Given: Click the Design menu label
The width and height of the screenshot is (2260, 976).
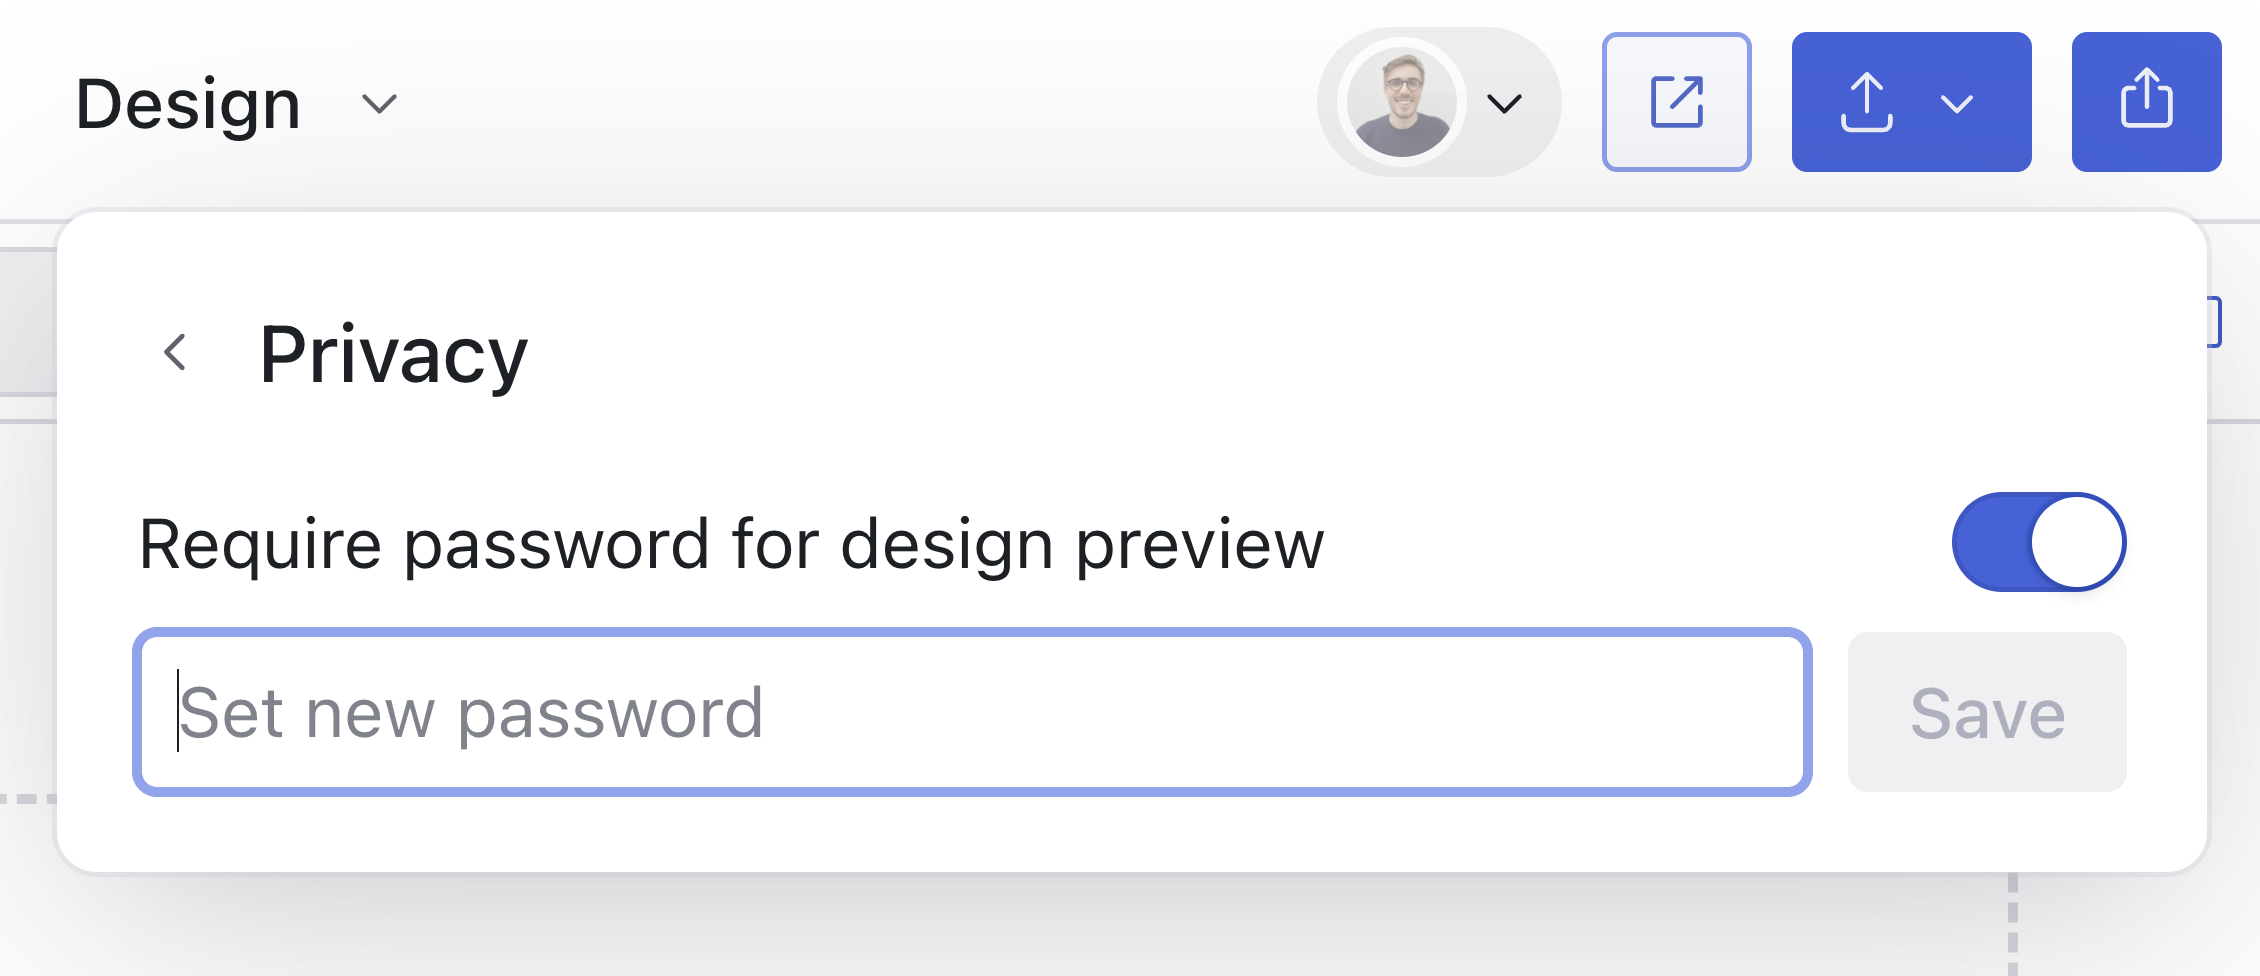Looking at the screenshot, I should [188, 104].
